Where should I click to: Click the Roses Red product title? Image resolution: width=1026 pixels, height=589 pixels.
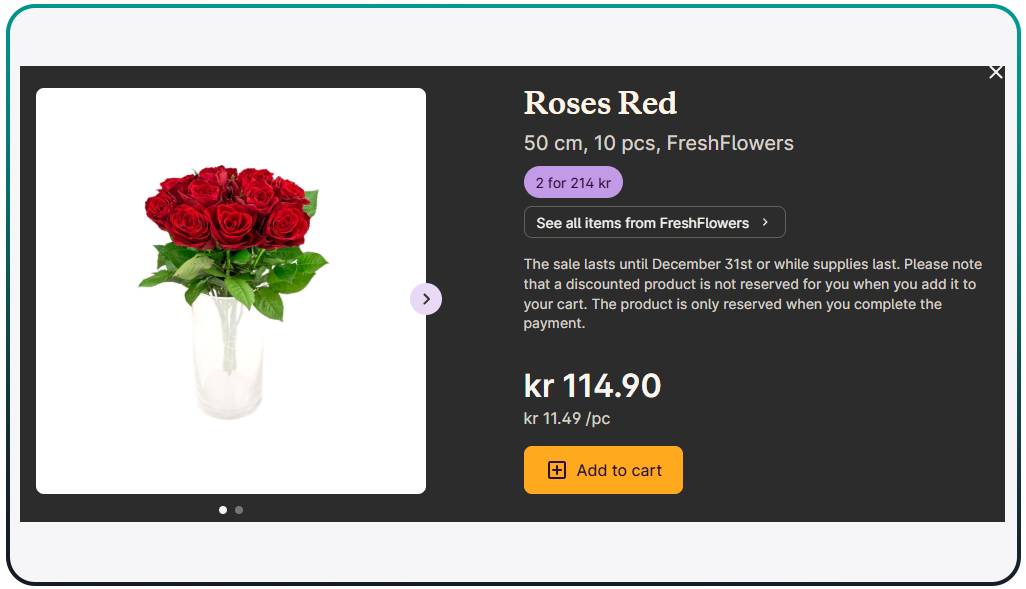pyautogui.click(x=600, y=103)
